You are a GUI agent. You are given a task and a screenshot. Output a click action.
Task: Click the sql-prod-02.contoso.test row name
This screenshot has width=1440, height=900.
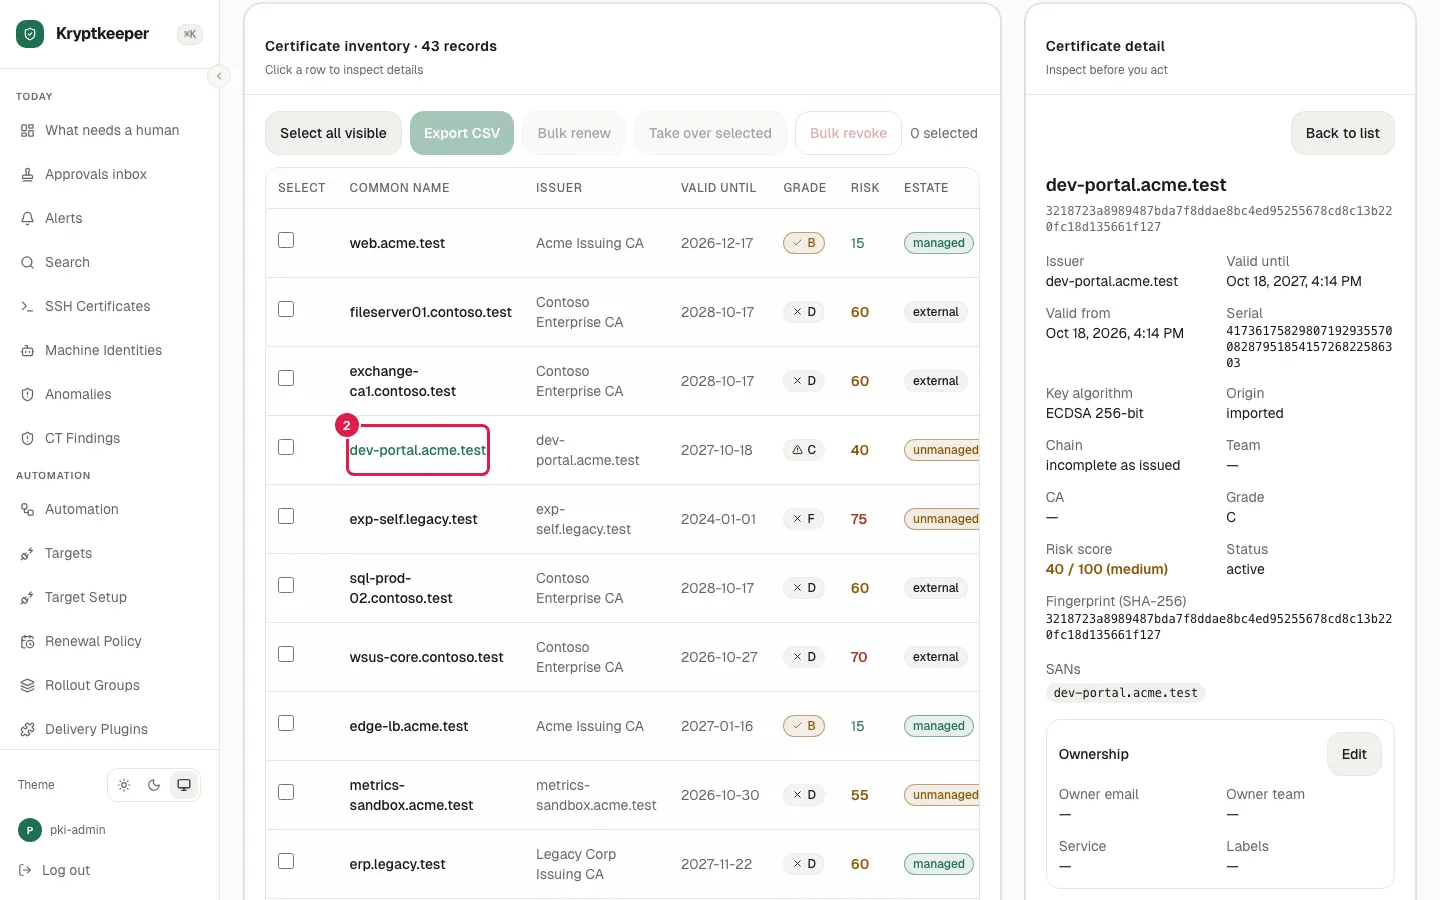pyautogui.click(x=401, y=588)
